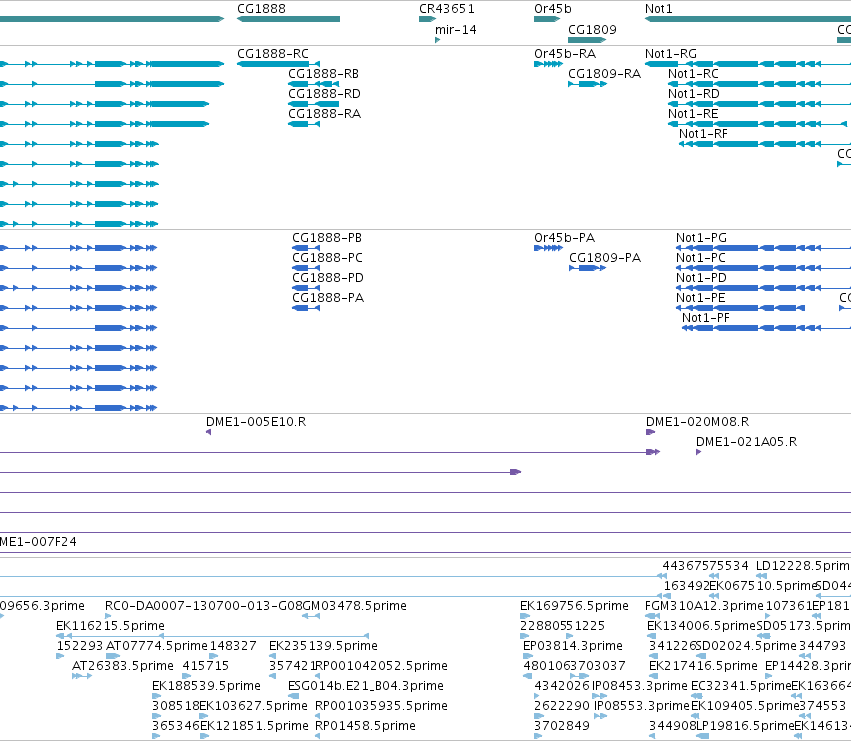851x741 pixels.
Task: Click EST IP08453.3prime
Action: click(x=639, y=686)
